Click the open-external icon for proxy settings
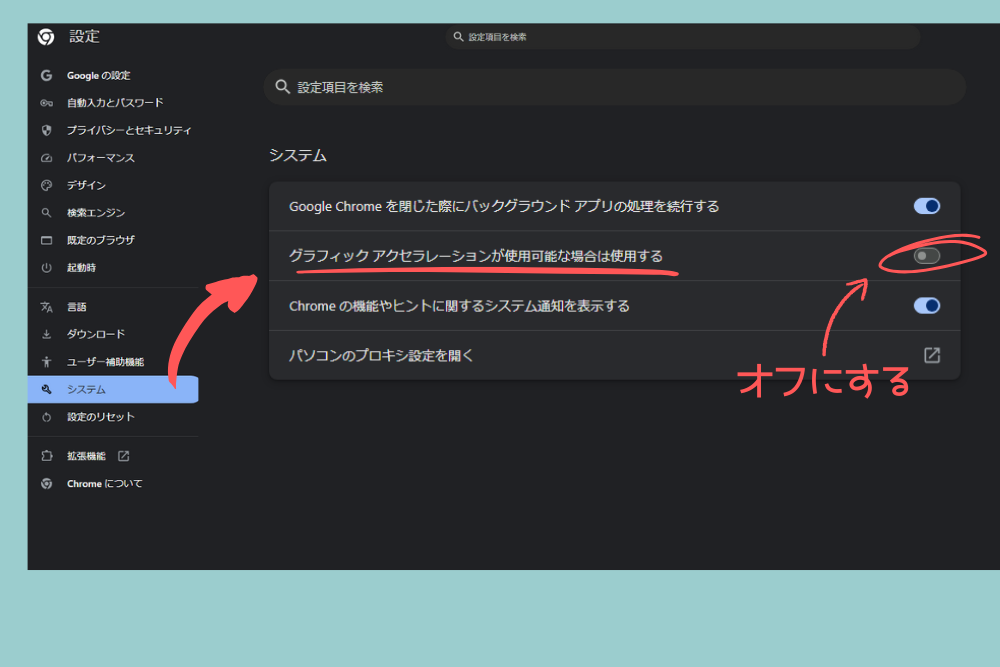Image resolution: width=1000 pixels, height=667 pixels. pos(932,355)
